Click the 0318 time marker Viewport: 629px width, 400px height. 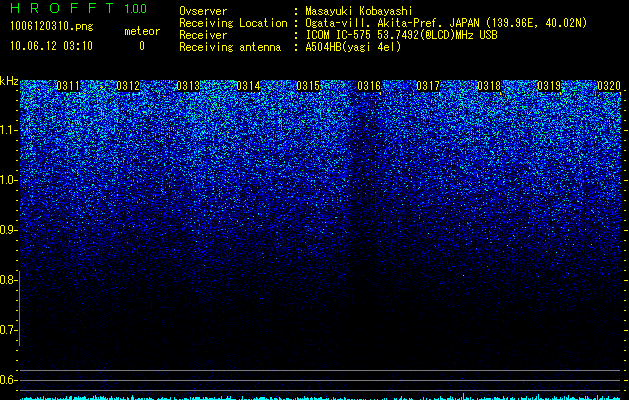coord(489,86)
